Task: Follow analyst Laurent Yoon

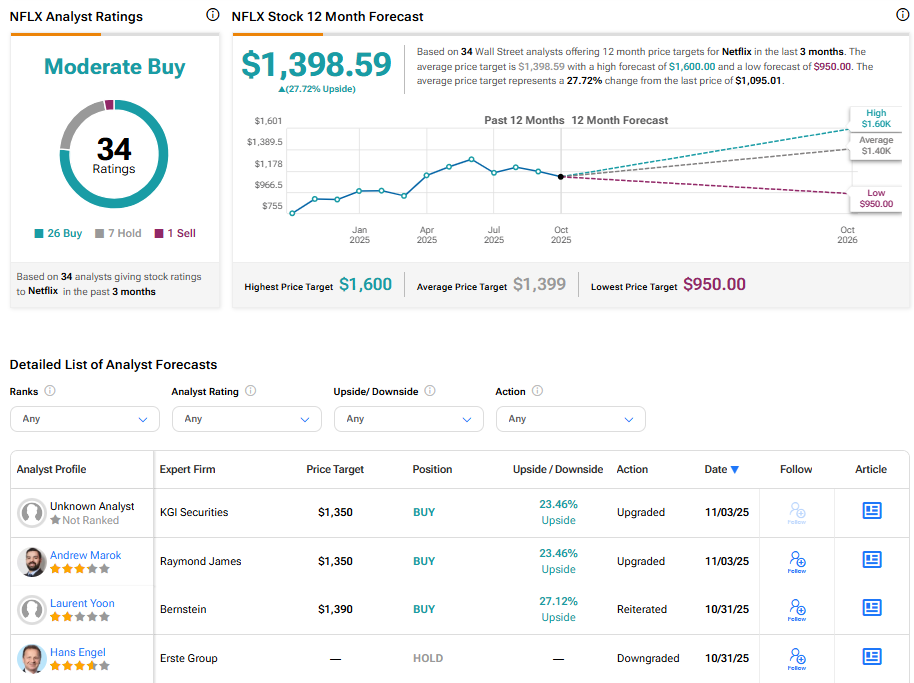Action: 796,609
